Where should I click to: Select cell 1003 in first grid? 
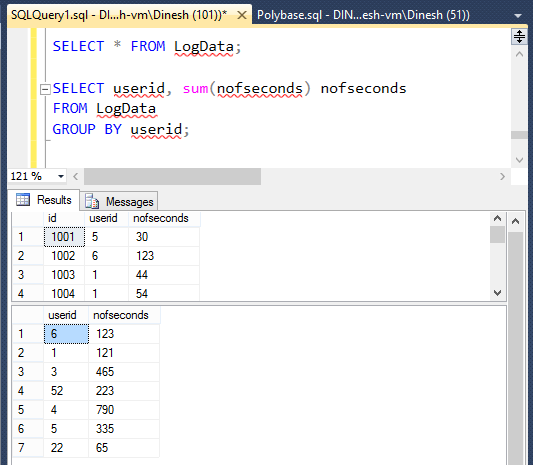(x=64, y=275)
